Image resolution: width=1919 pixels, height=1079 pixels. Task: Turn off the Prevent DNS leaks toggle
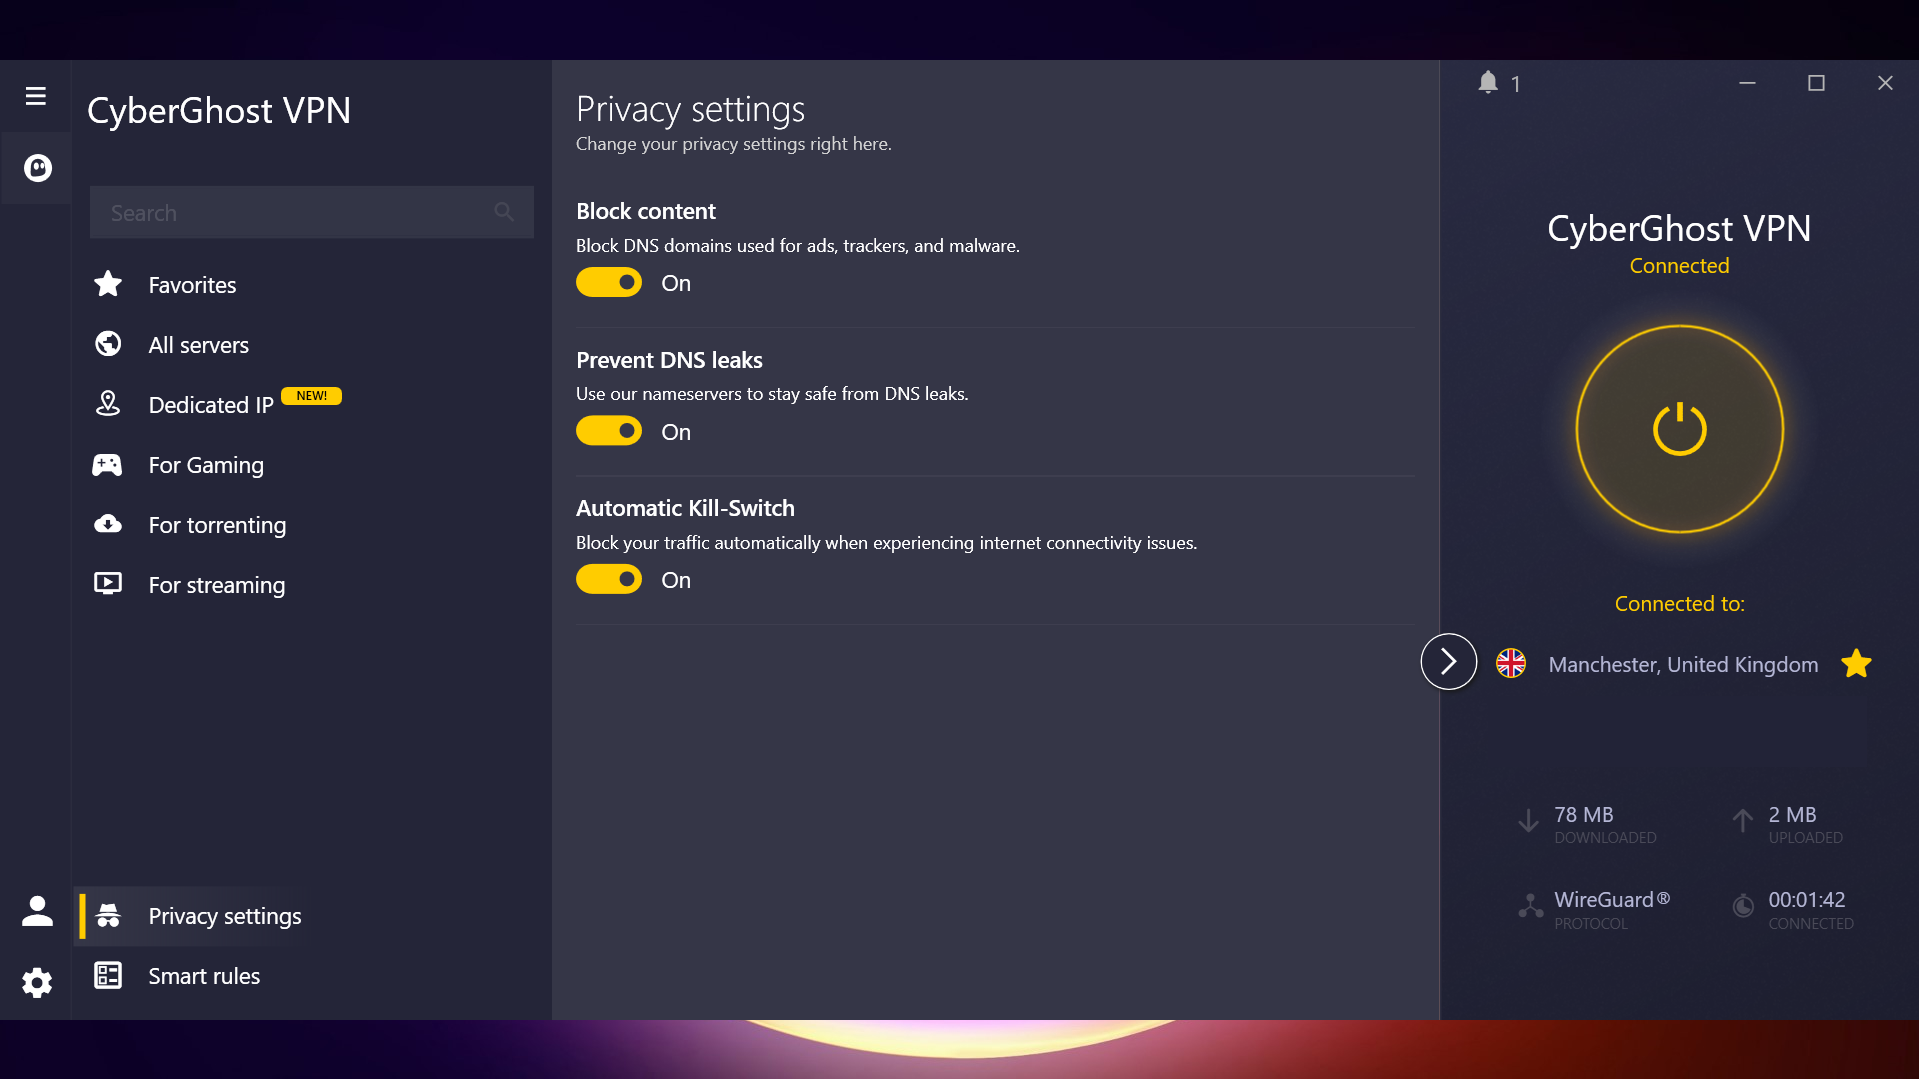609,431
